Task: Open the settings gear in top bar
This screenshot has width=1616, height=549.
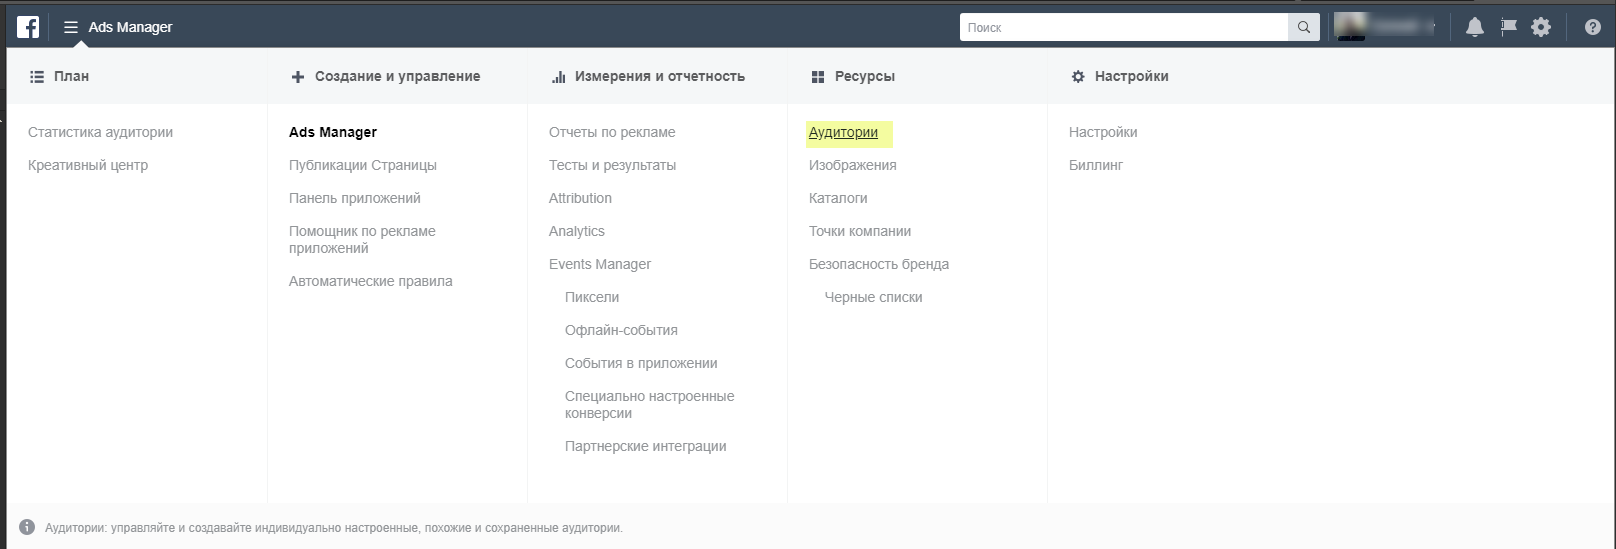Action: point(1541,27)
